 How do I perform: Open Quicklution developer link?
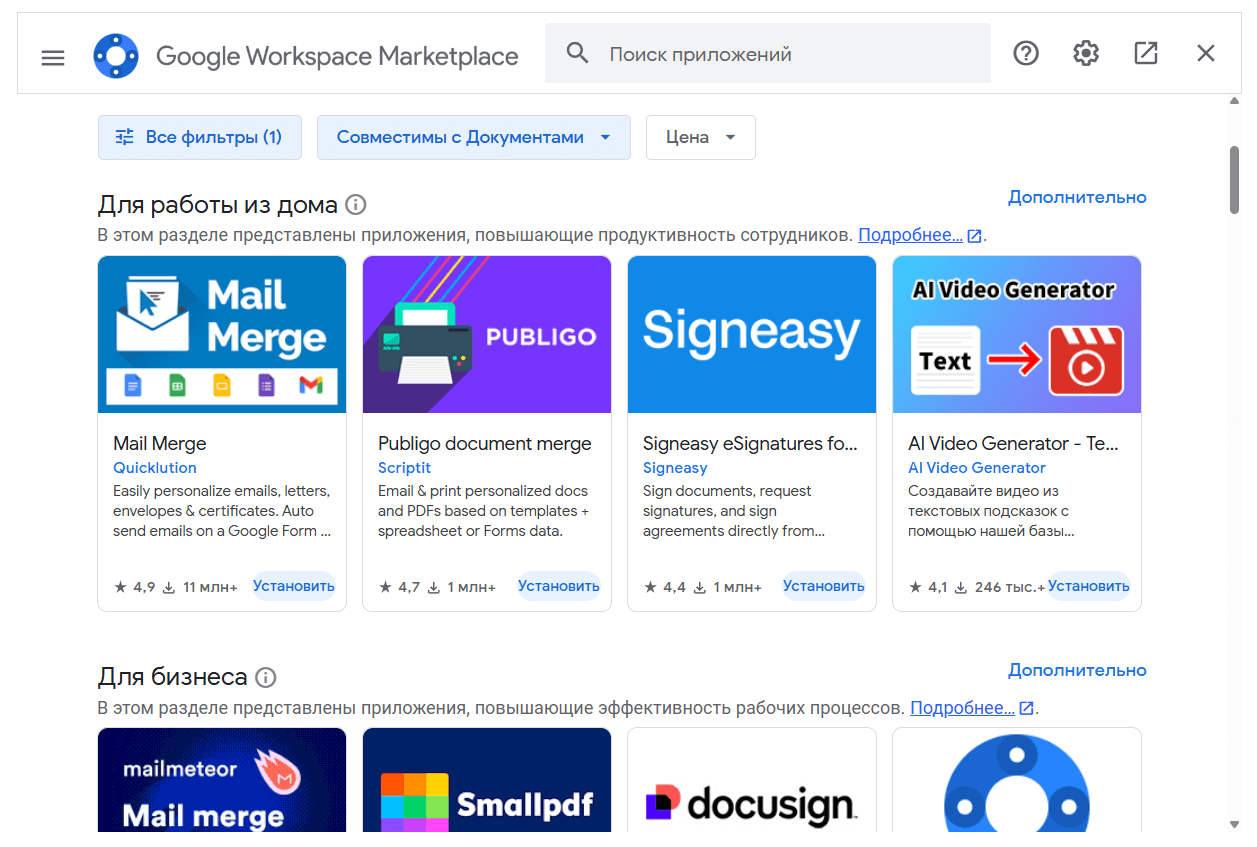[155, 468]
